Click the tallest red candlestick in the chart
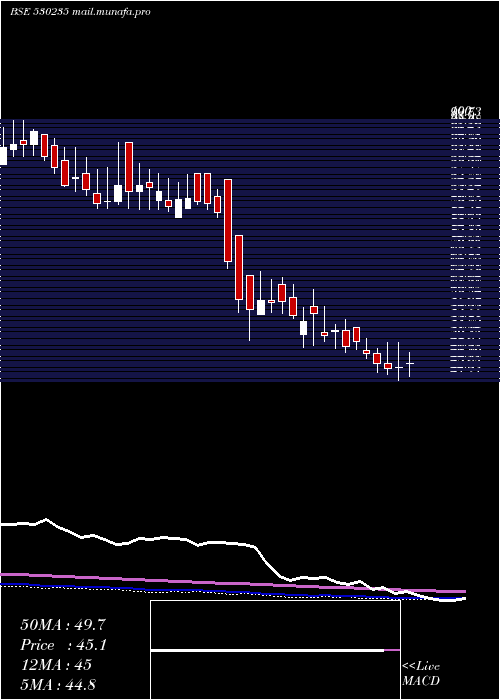This screenshot has height=700, width=500. tap(228, 221)
